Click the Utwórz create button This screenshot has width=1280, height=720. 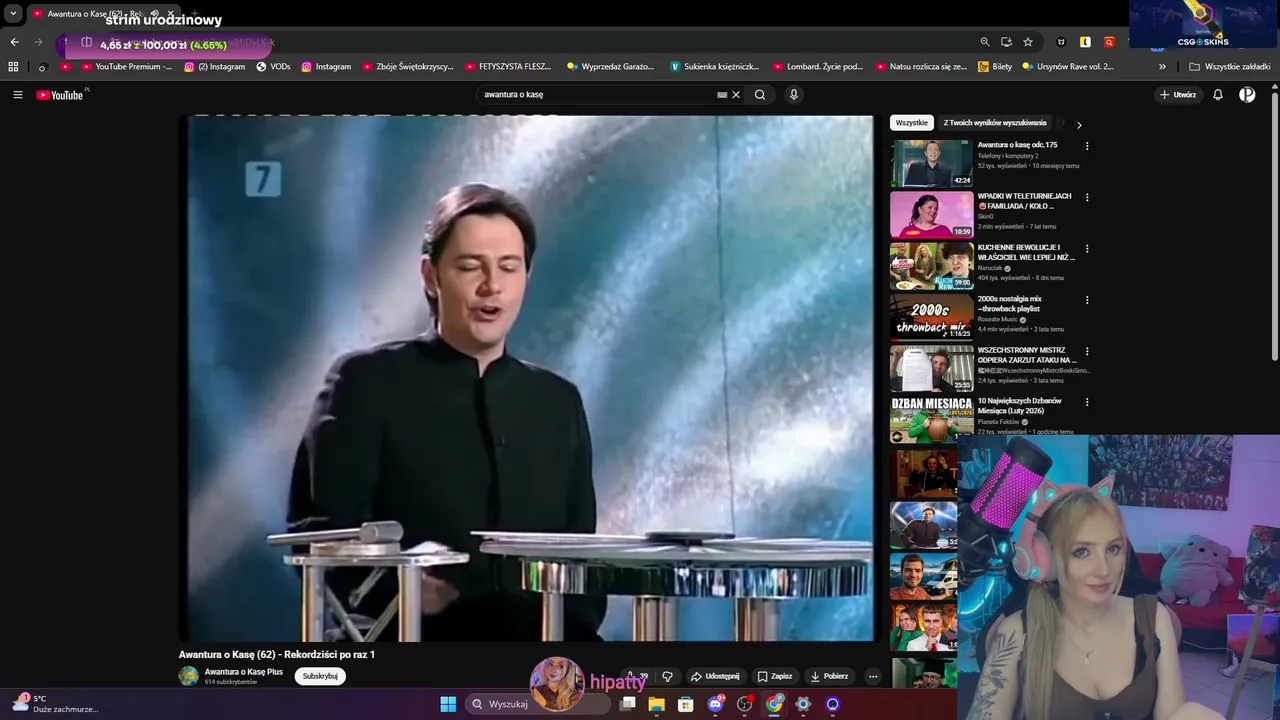click(1178, 95)
